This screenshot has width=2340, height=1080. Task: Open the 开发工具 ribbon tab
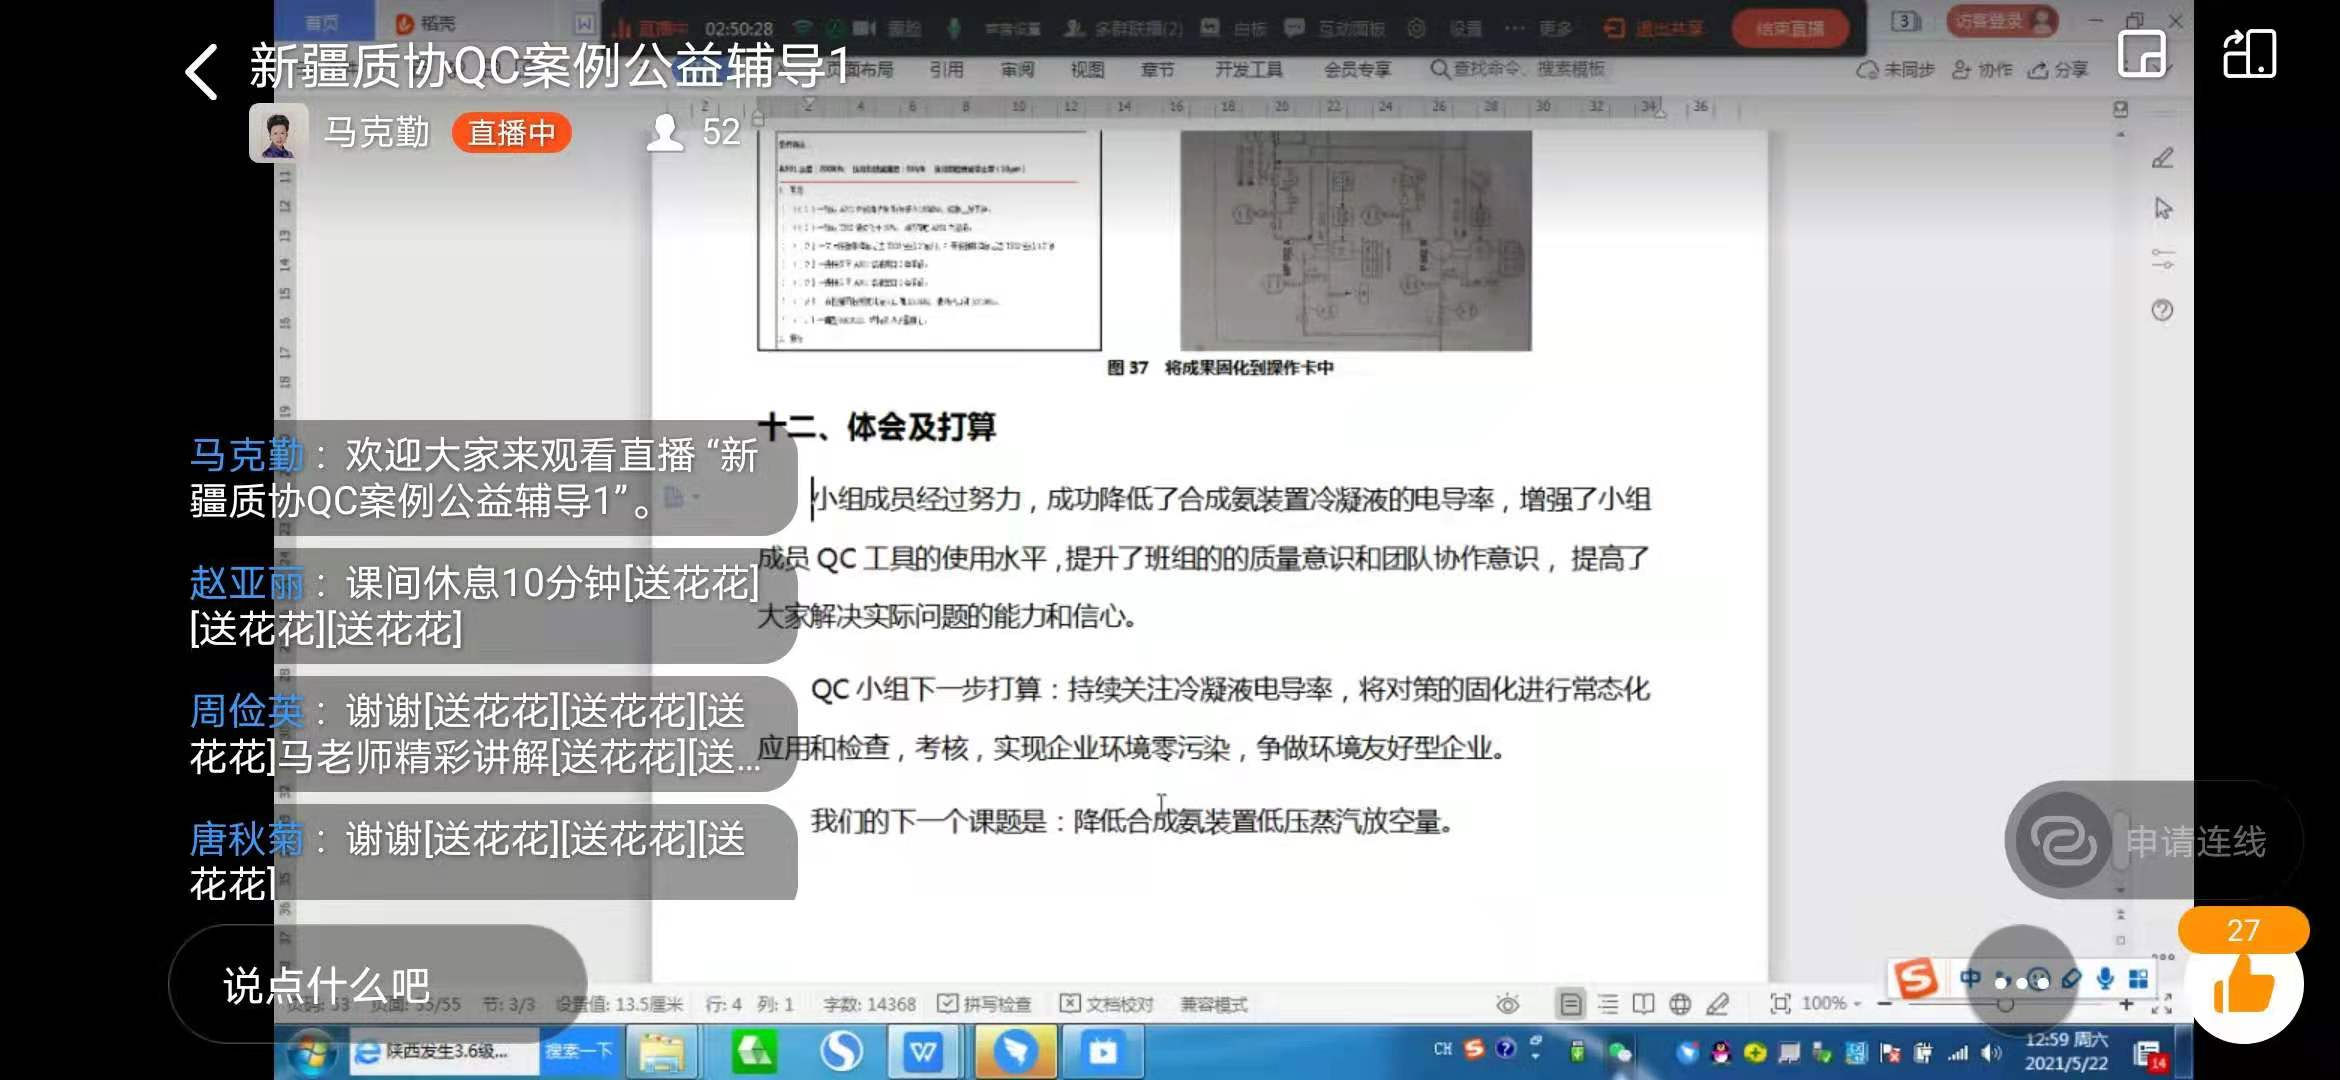tap(1248, 69)
